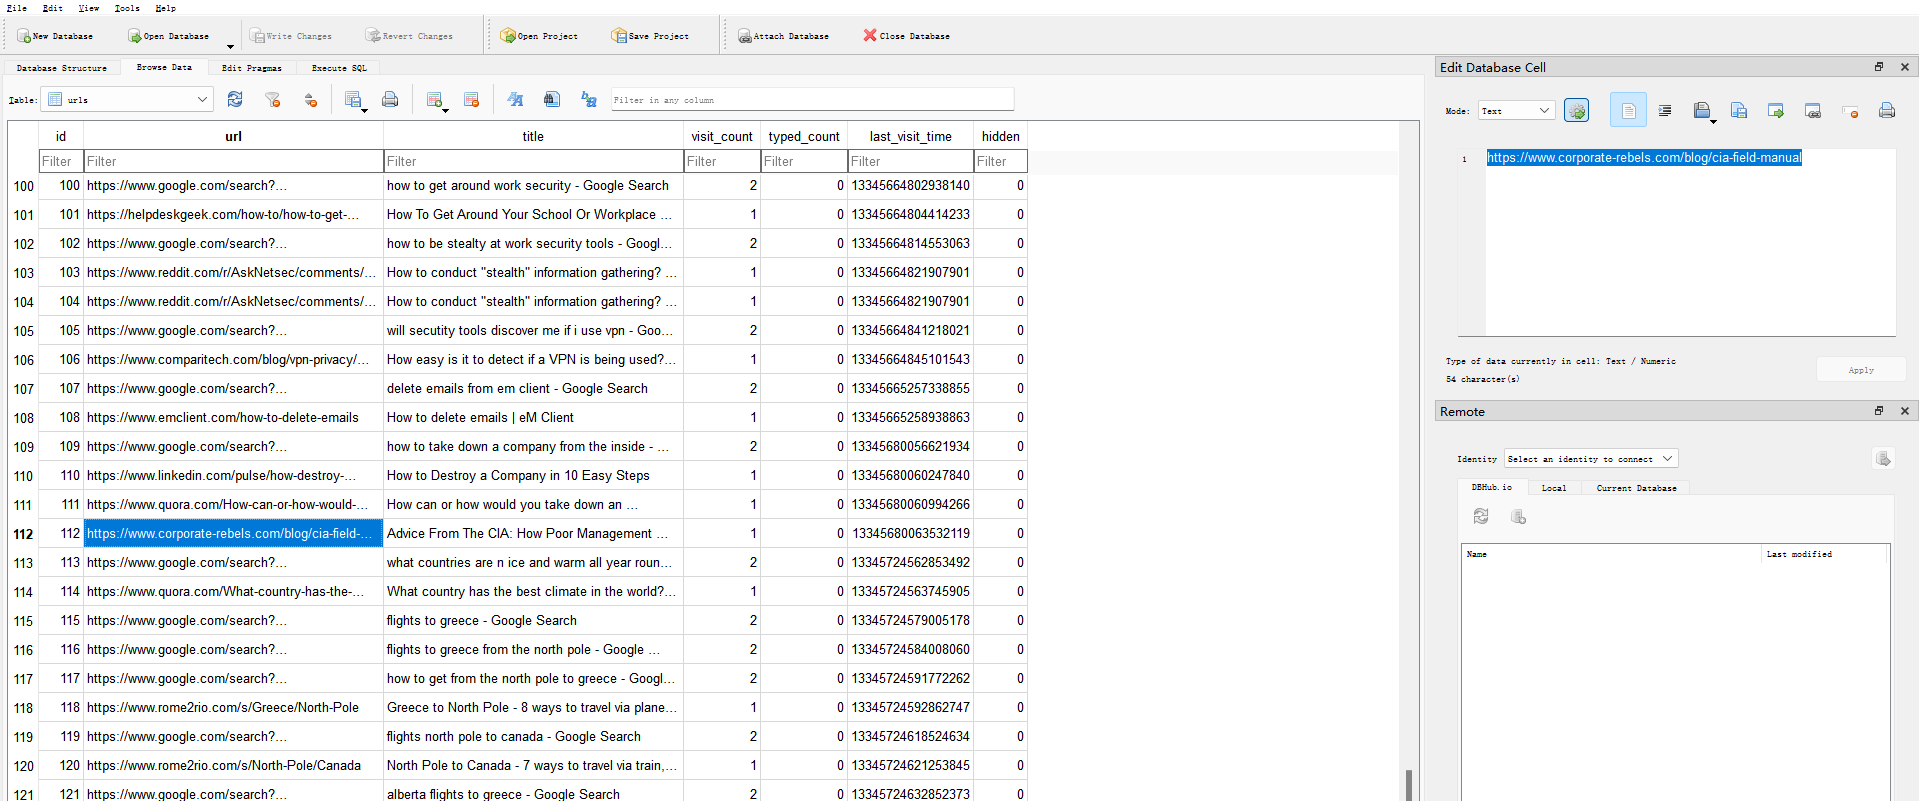Click the edit display format font icon
This screenshot has width=1919, height=801.
(x=515, y=99)
